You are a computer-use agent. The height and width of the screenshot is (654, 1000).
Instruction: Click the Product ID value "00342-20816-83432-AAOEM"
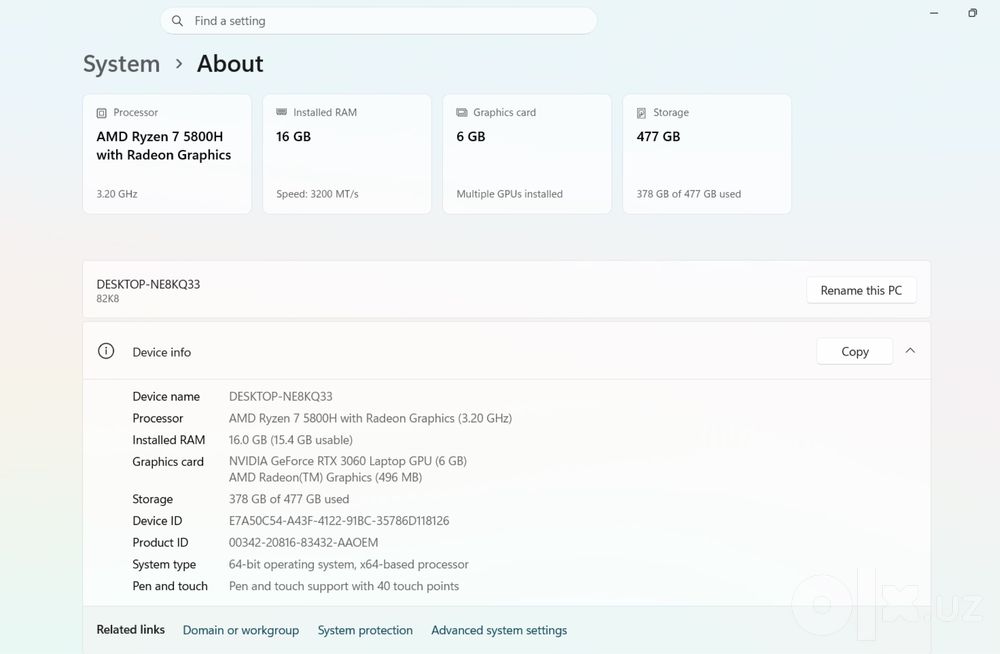[304, 542]
